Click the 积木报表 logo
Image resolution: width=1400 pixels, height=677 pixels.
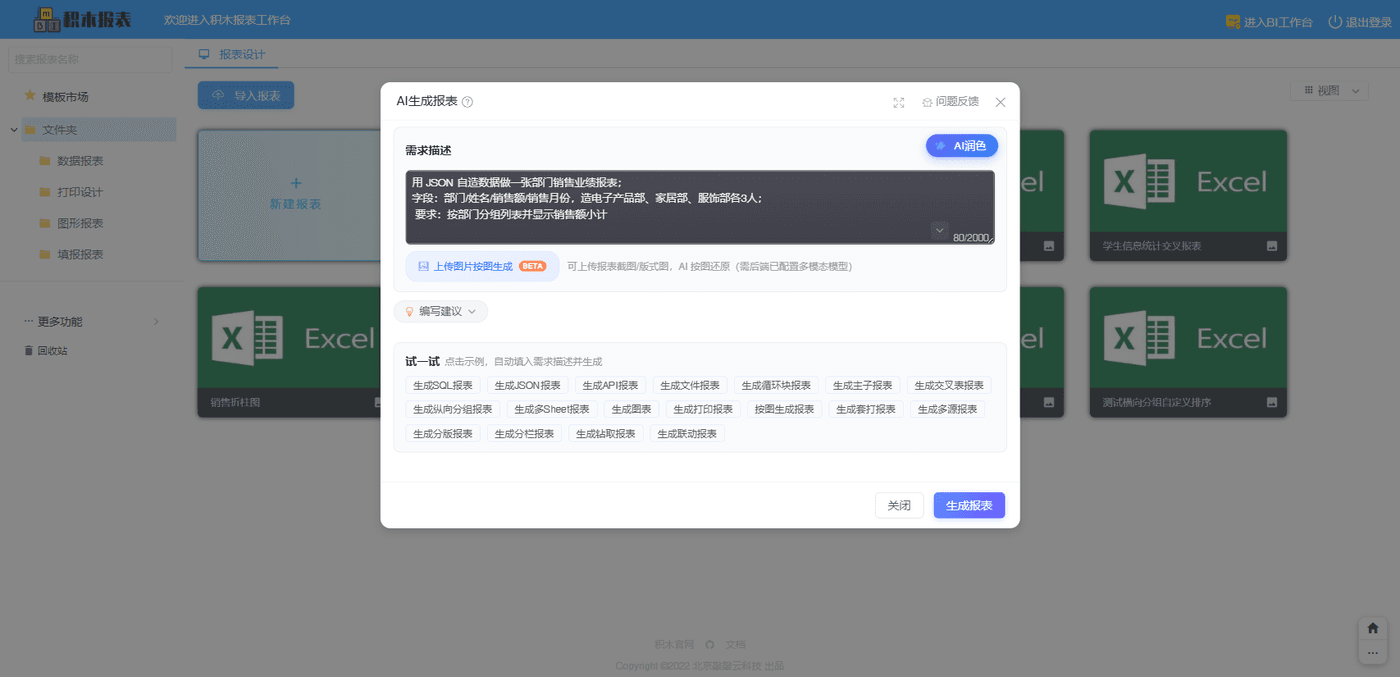[x=82, y=19]
